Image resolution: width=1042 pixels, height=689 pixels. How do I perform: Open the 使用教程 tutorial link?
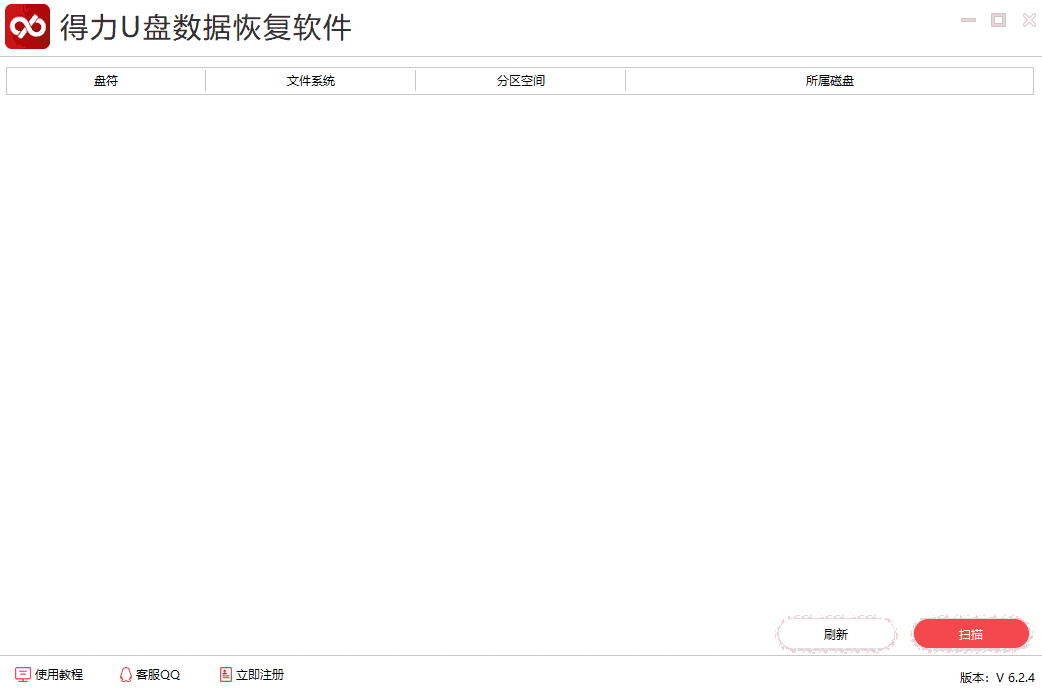click(x=57, y=674)
